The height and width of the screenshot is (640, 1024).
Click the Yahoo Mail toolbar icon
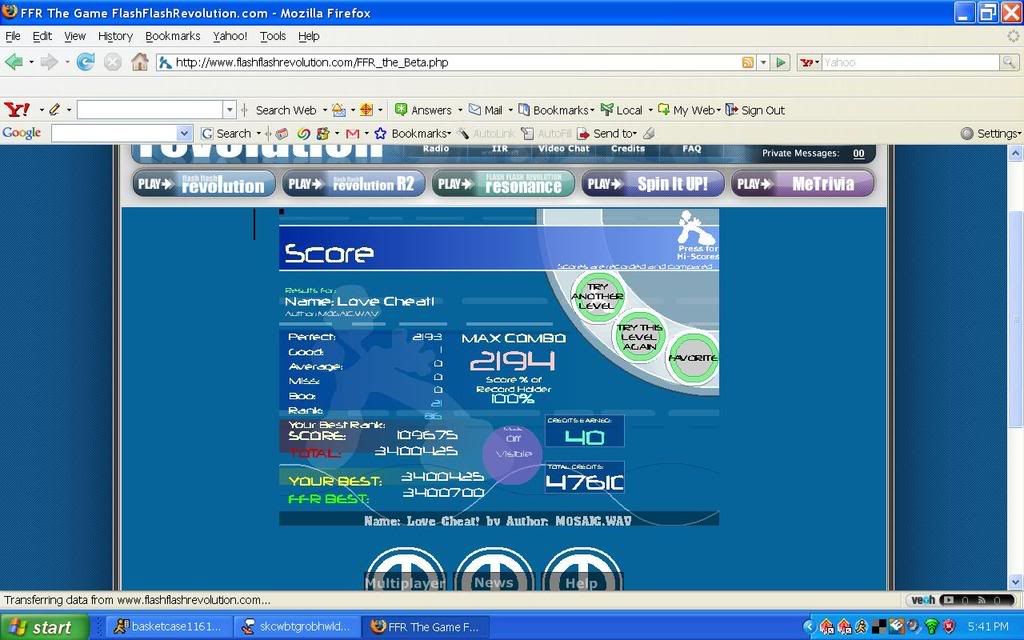(486, 110)
